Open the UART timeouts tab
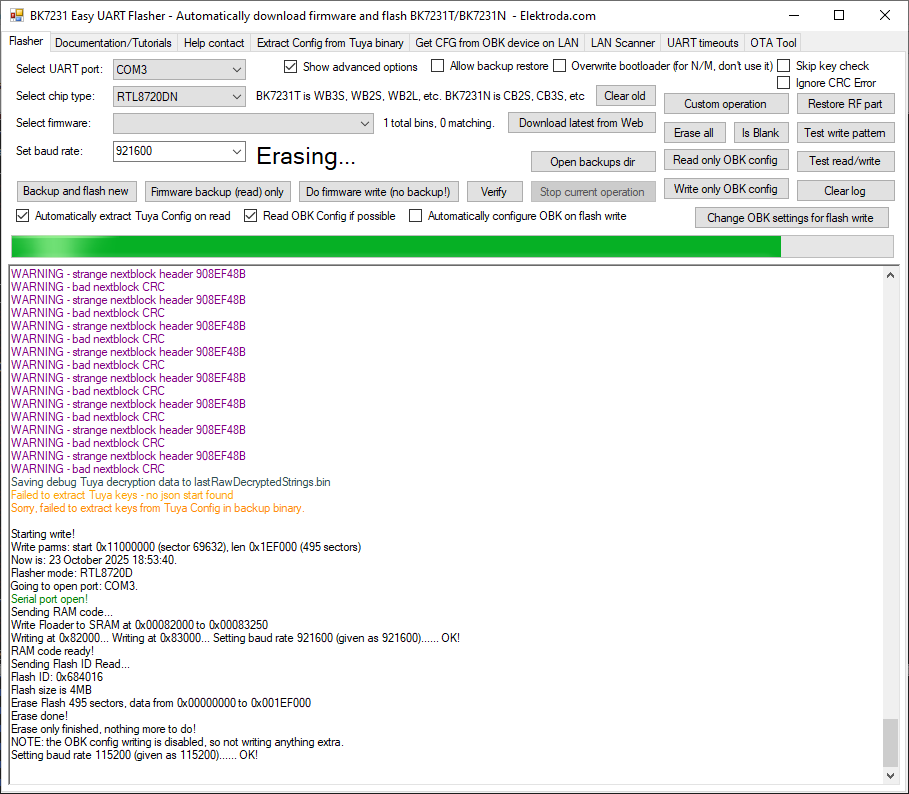Viewport: 909px width, 794px height. (x=703, y=43)
